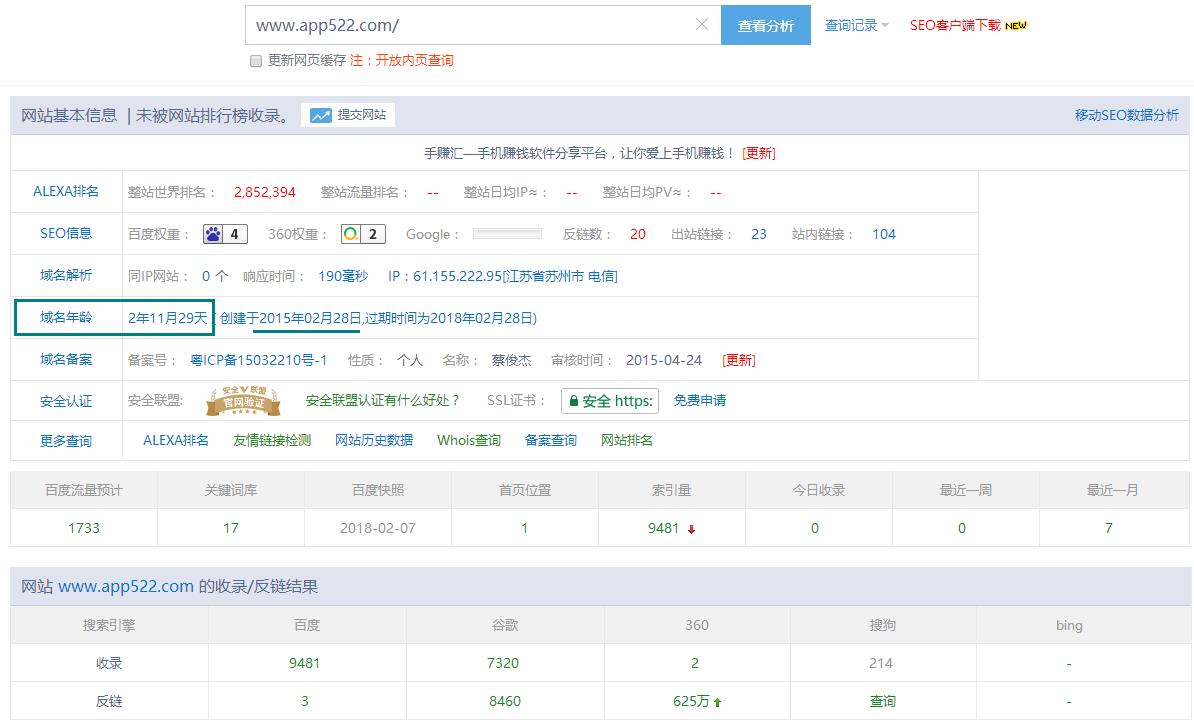Screen dimensions: 1194x728
Task: Click the 提交网站 chart icon button
Action: pyautogui.click(x=348, y=115)
